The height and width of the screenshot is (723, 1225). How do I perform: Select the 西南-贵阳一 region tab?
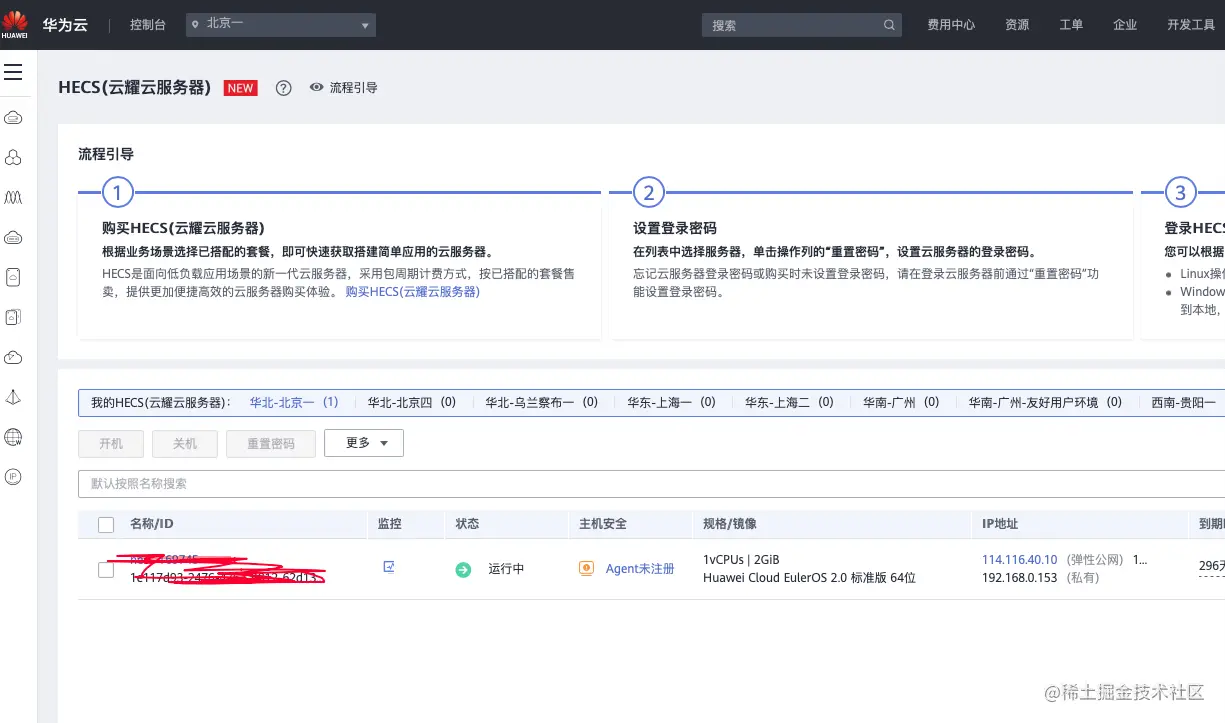(x=1184, y=402)
